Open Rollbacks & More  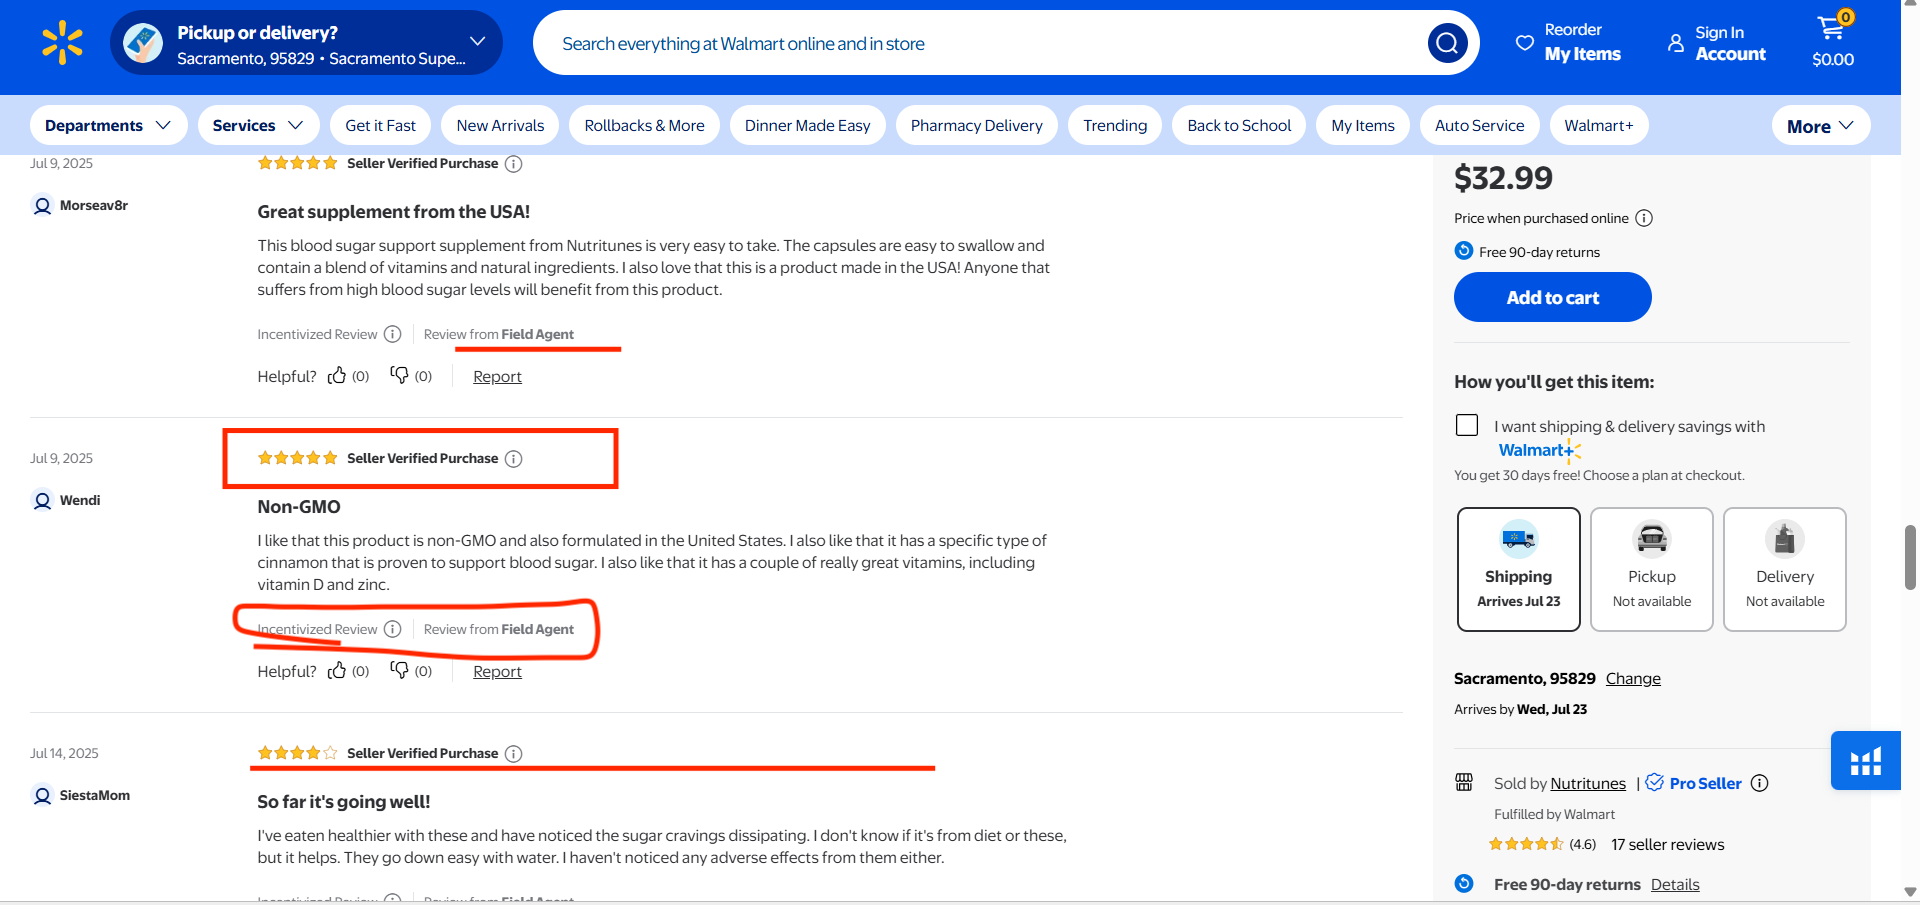tap(644, 125)
